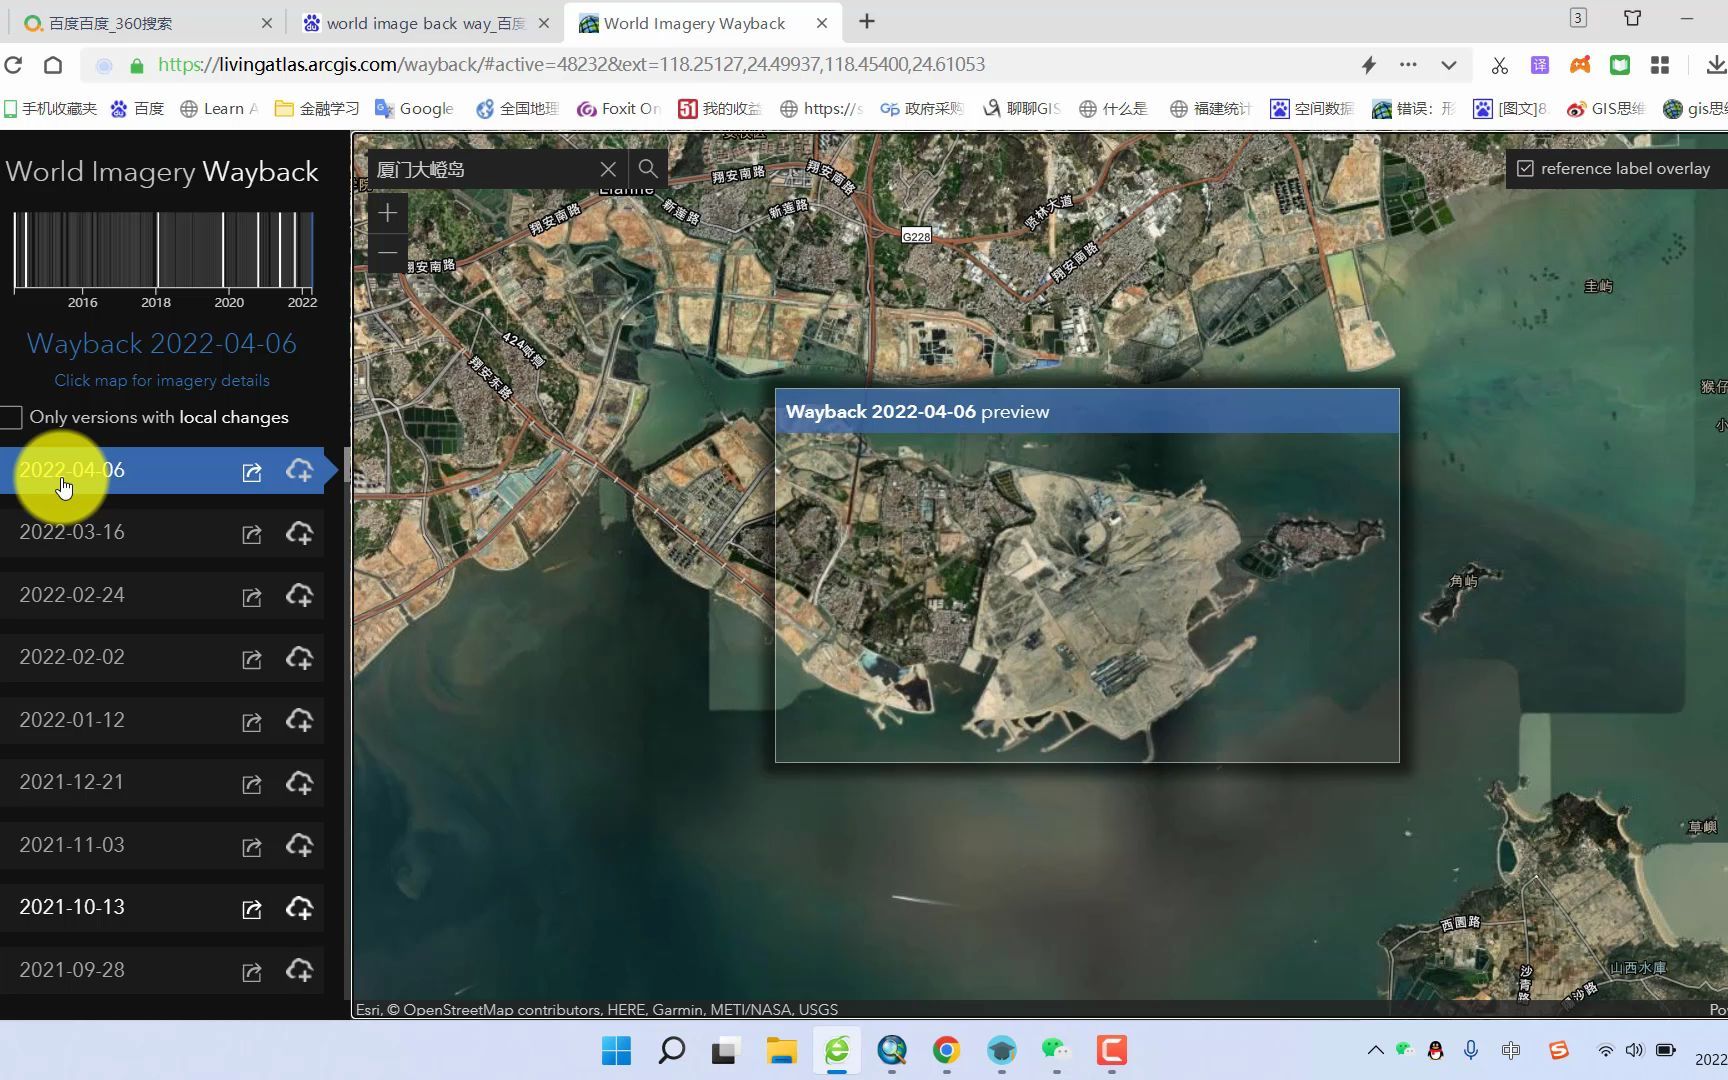Image resolution: width=1728 pixels, height=1080 pixels.
Task: Open web map icon for 2022-02-02
Action: pos(252,659)
